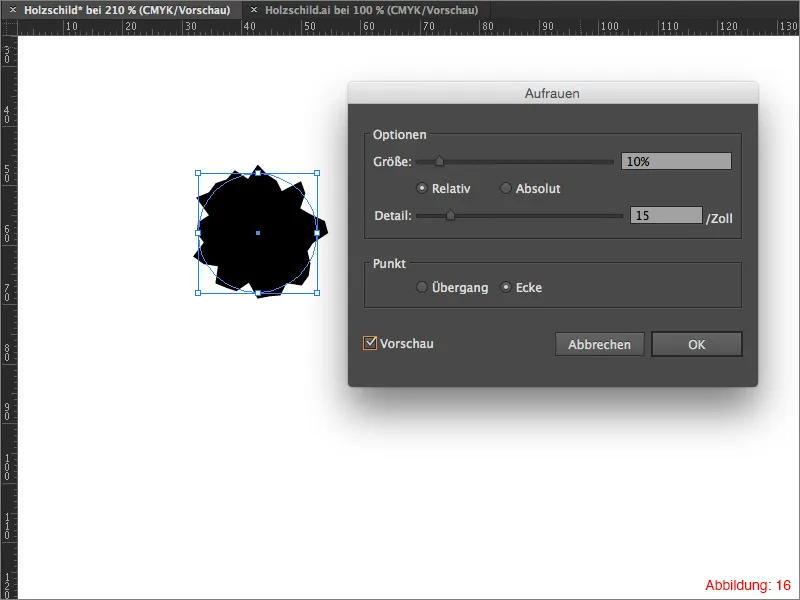Switch to Holzschild.ai bei 100 % tab
Image resolution: width=800 pixels, height=600 pixels.
click(x=371, y=10)
